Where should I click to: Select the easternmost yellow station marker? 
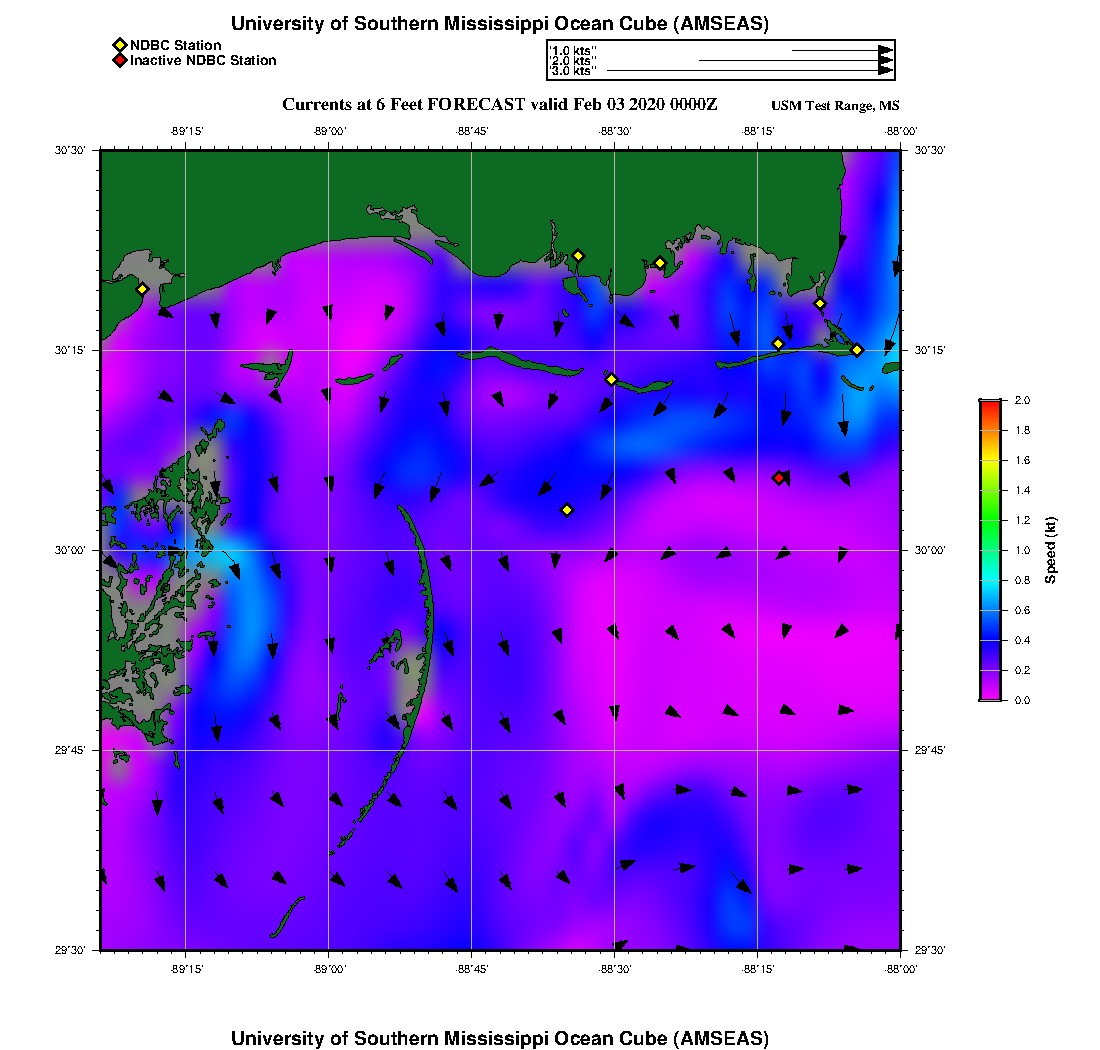[x=857, y=350]
